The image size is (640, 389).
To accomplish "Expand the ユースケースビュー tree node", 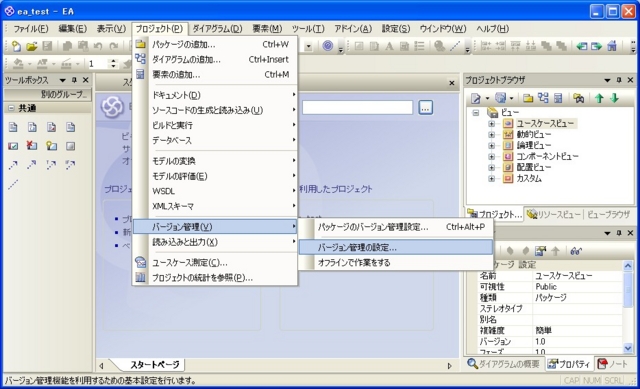I will pos(491,123).
